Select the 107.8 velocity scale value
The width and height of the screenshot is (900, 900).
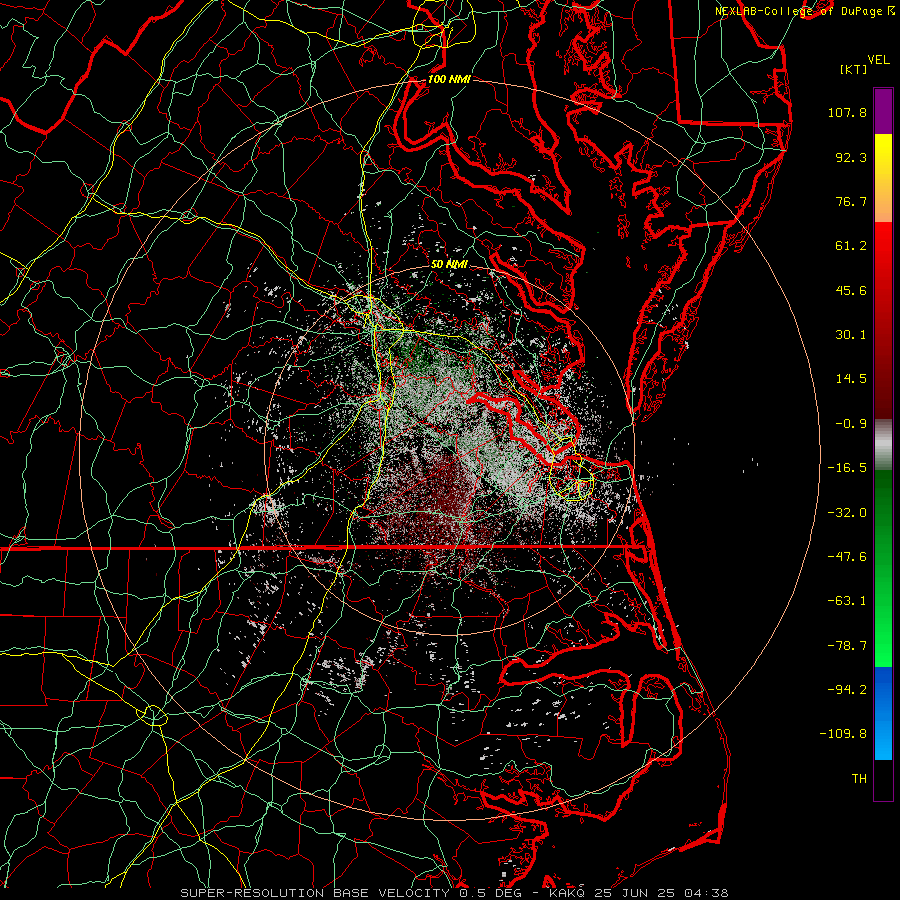click(x=847, y=112)
